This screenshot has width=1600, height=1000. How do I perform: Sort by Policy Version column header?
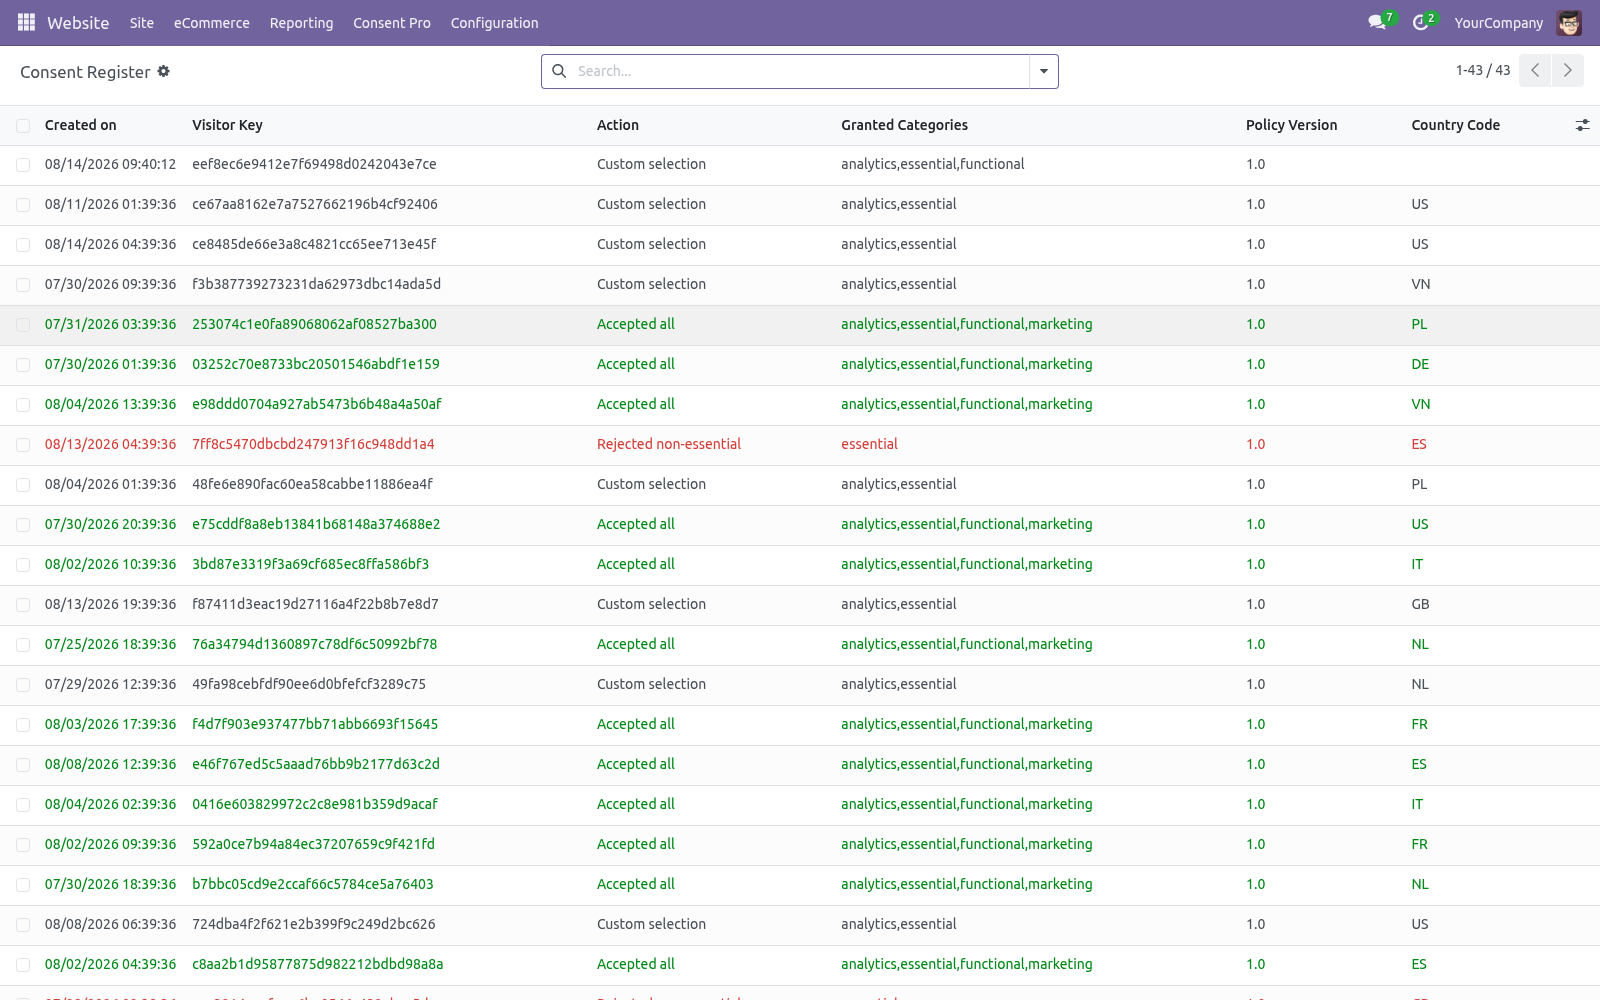[1291, 125]
